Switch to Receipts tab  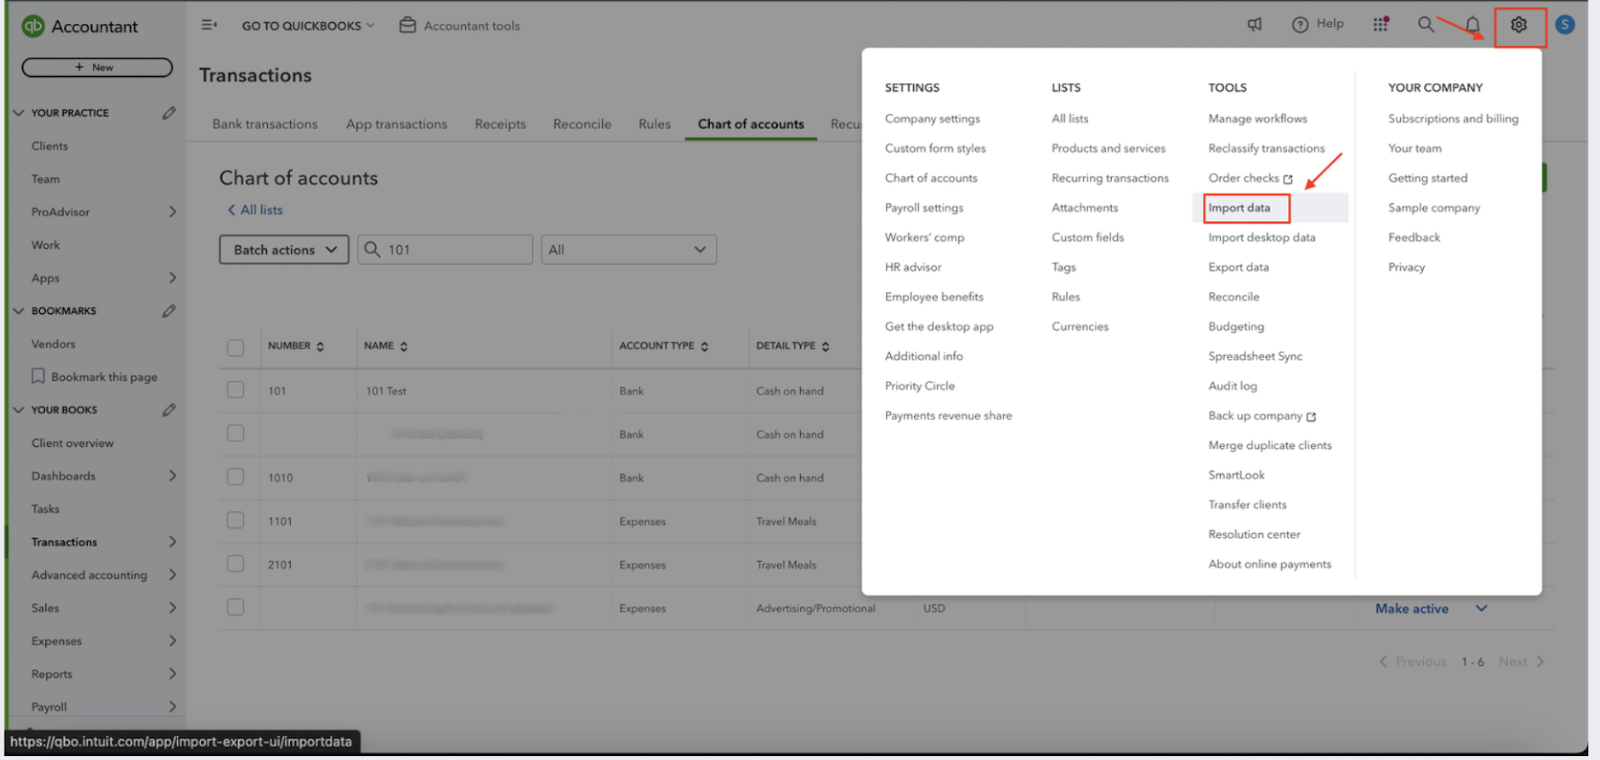coord(500,124)
